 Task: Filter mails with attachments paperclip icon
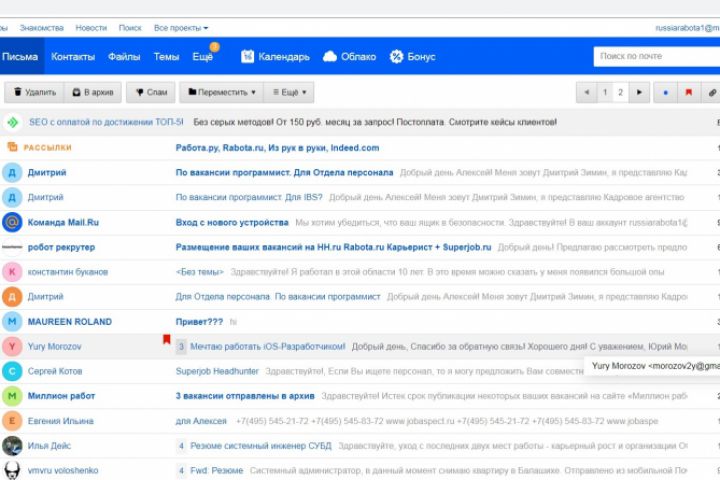[711, 92]
